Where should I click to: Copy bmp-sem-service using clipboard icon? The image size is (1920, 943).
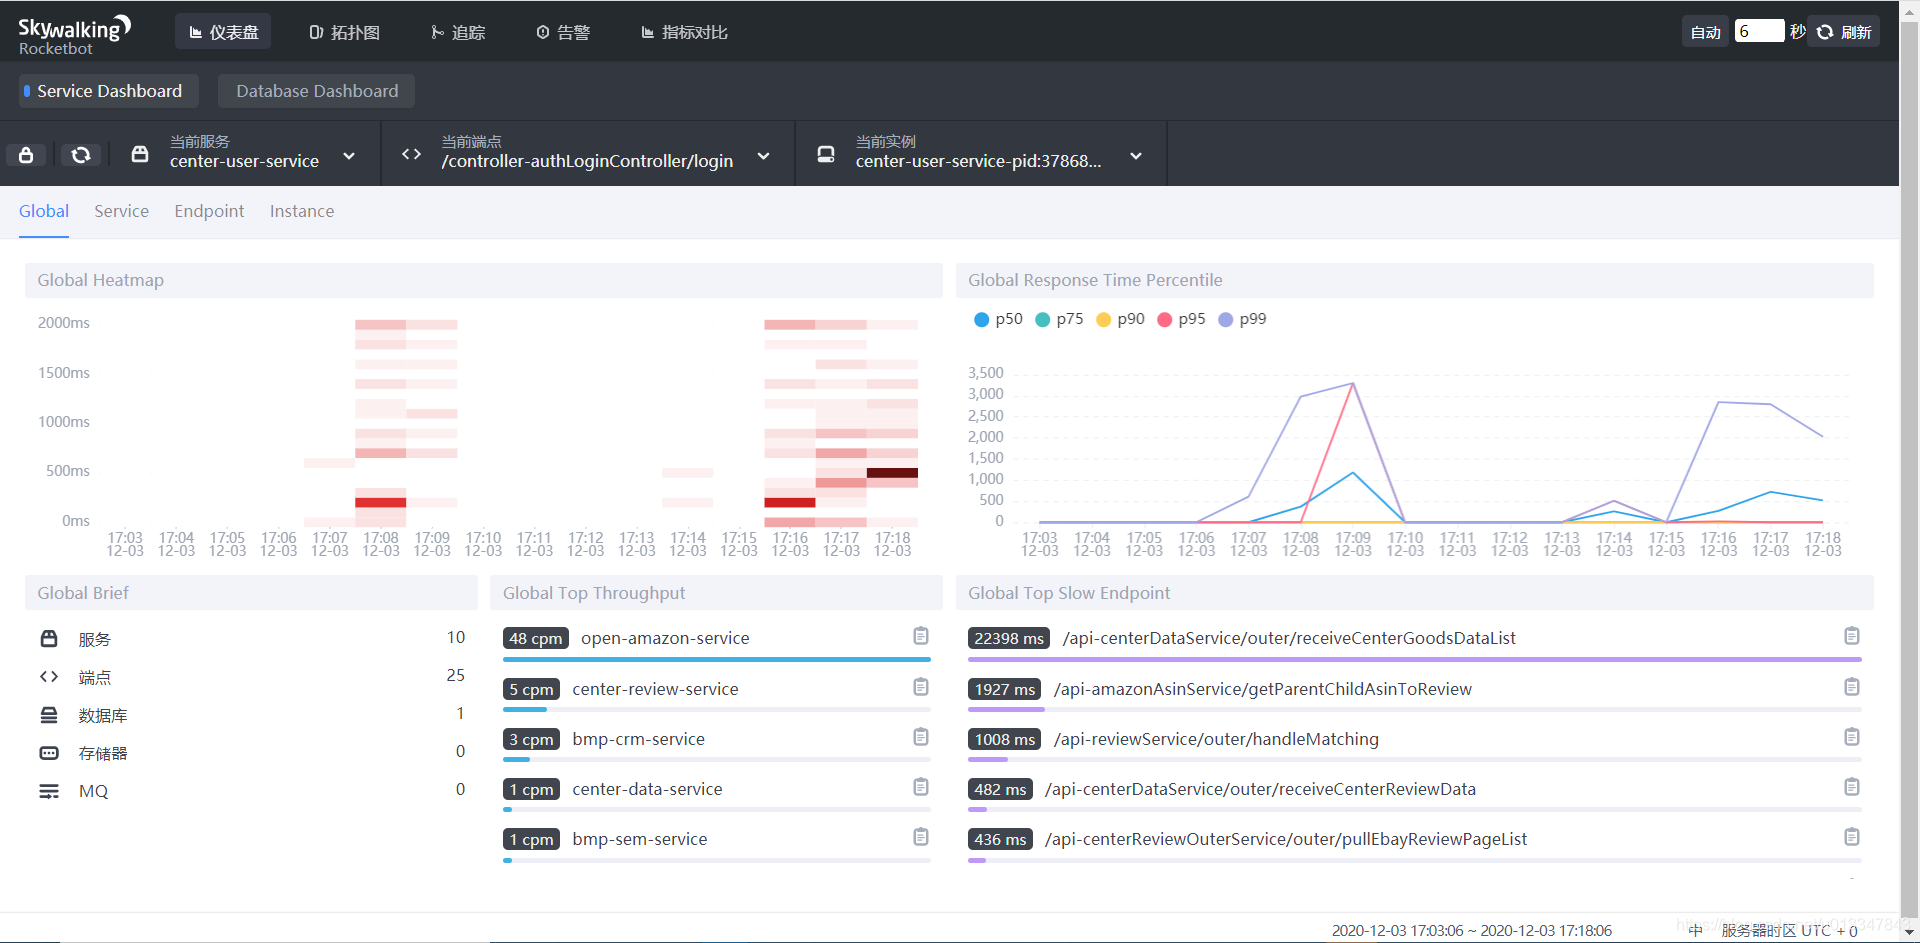click(921, 837)
